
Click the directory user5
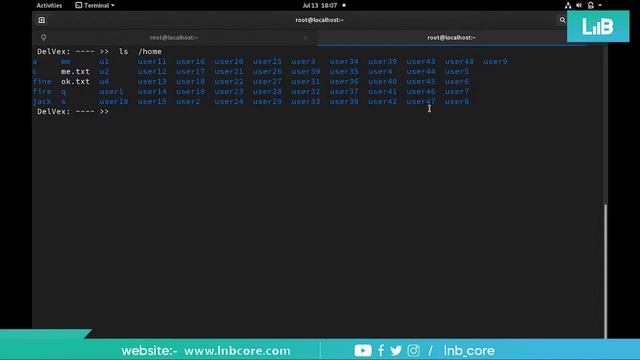point(457,71)
